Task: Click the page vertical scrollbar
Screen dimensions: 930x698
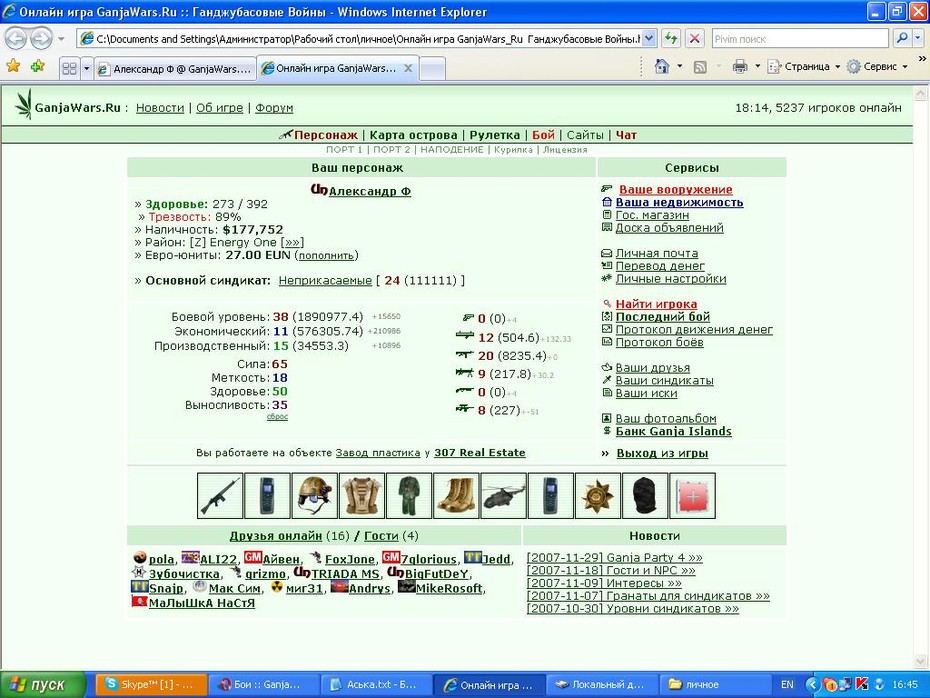Action: tap(920, 377)
